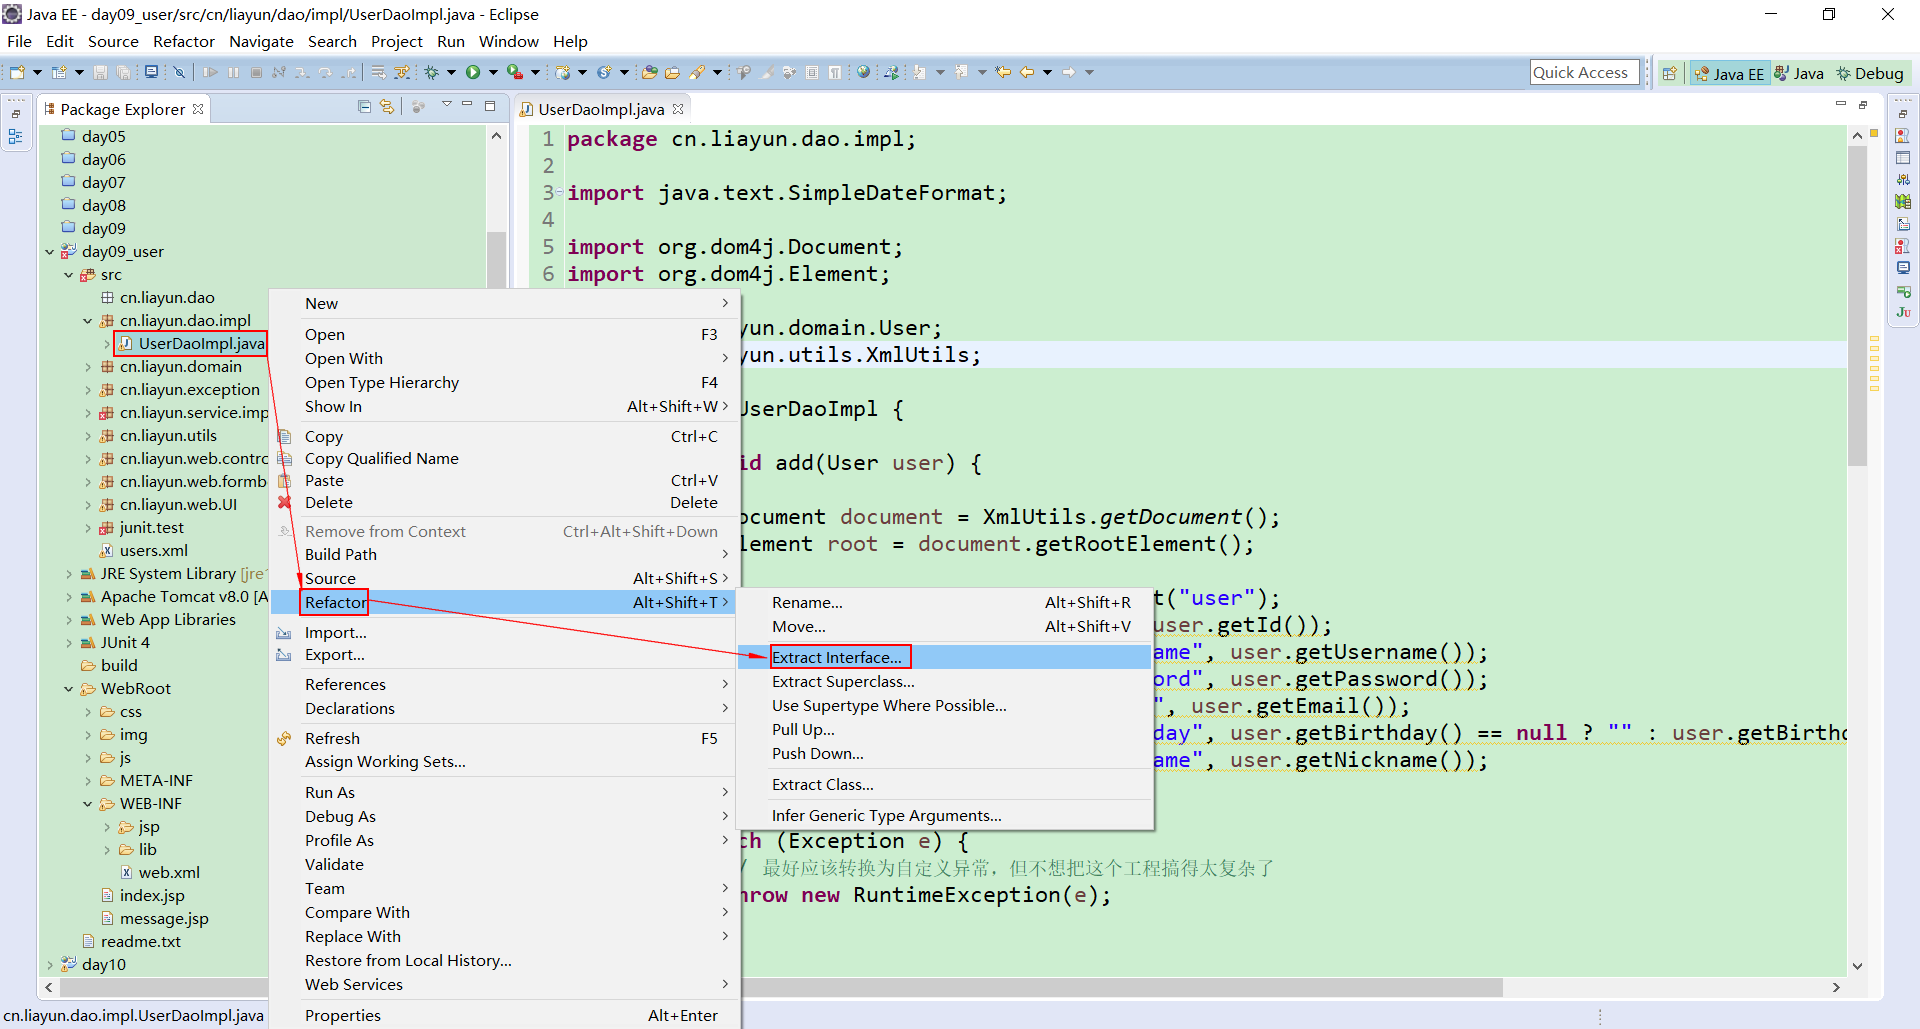Activate the Java perspective button

tap(1799, 72)
